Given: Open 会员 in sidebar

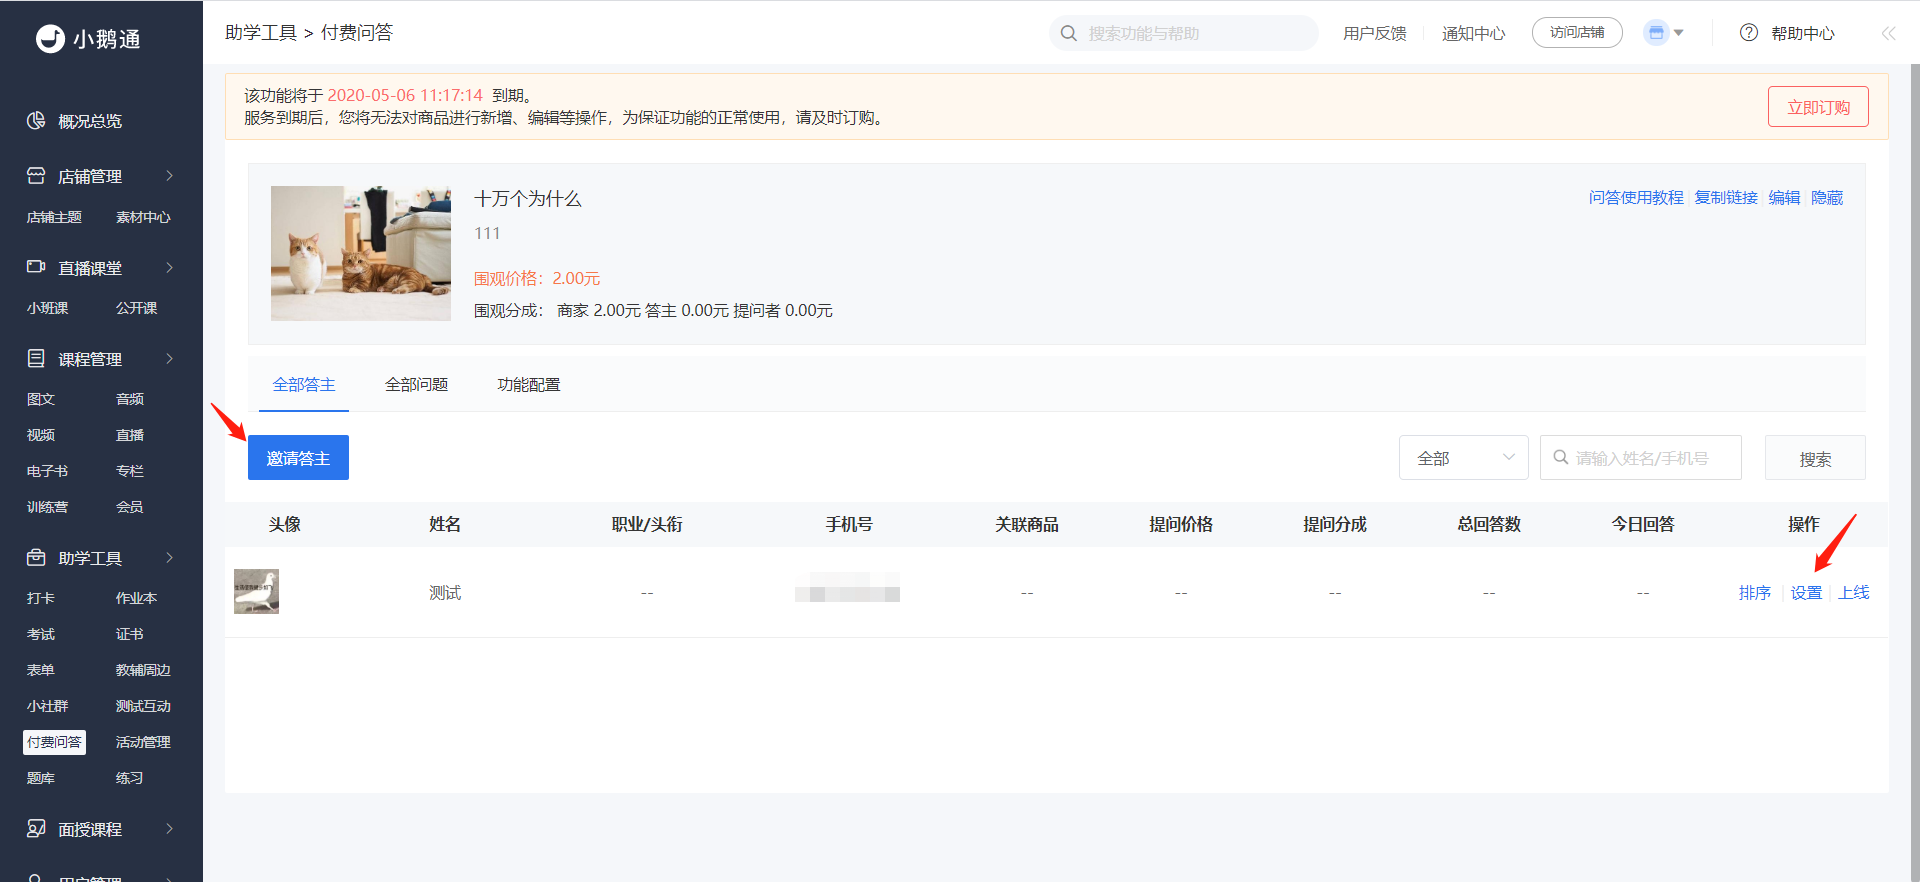Looking at the screenshot, I should point(129,507).
